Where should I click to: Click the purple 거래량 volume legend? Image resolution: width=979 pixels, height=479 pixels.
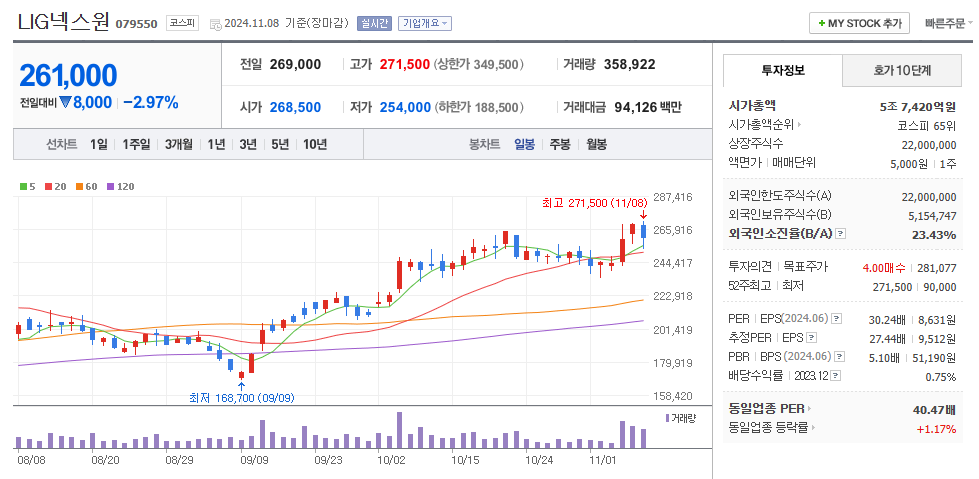pos(680,418)
